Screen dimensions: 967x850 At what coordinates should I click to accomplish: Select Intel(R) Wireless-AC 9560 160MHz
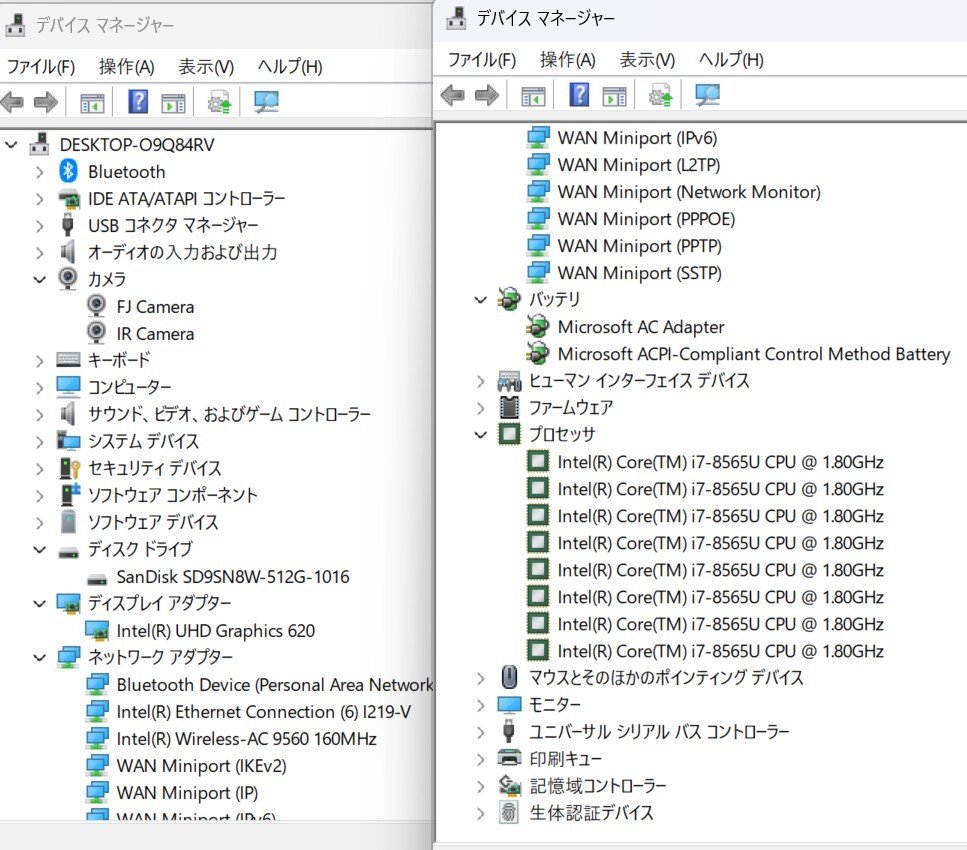[247, 738]
